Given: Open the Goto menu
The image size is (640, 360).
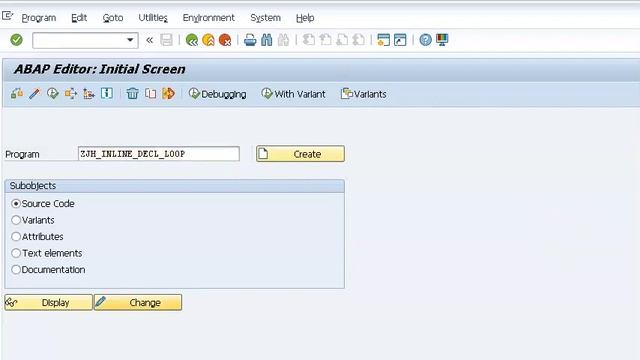Looking at the screenshot, I should click(113, 18).
